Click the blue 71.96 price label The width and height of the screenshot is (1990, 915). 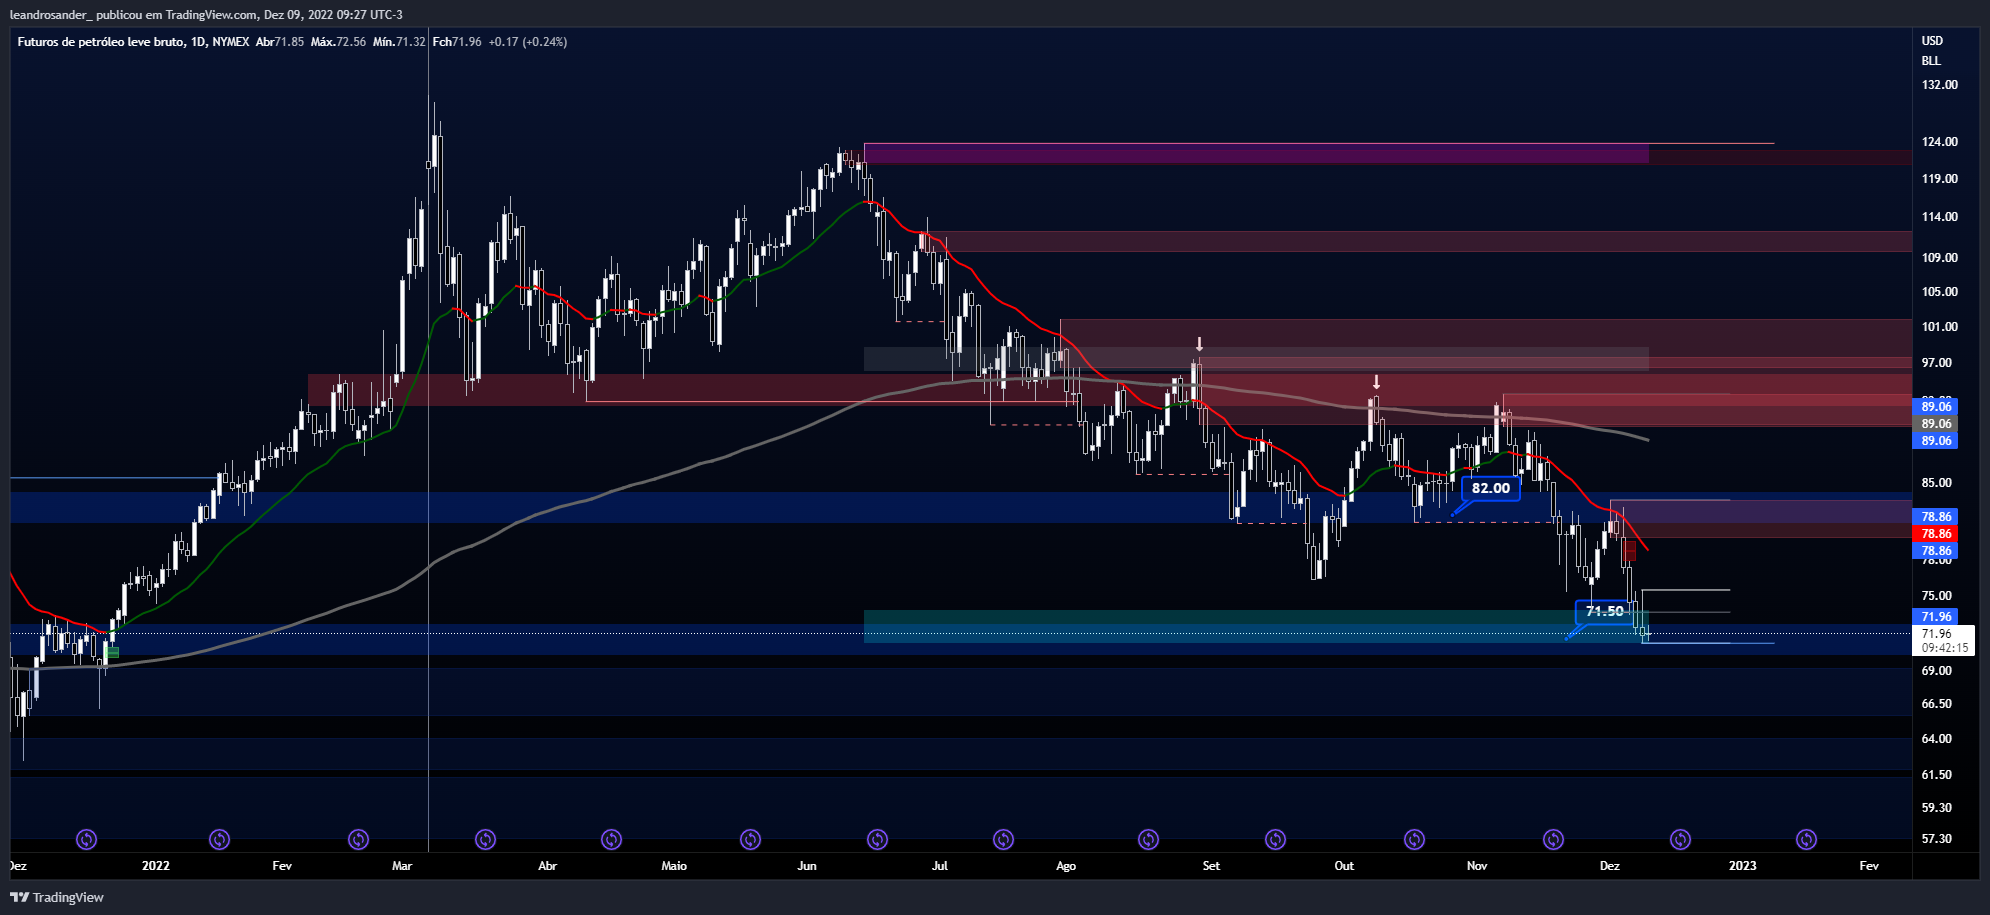(1936, 617)
